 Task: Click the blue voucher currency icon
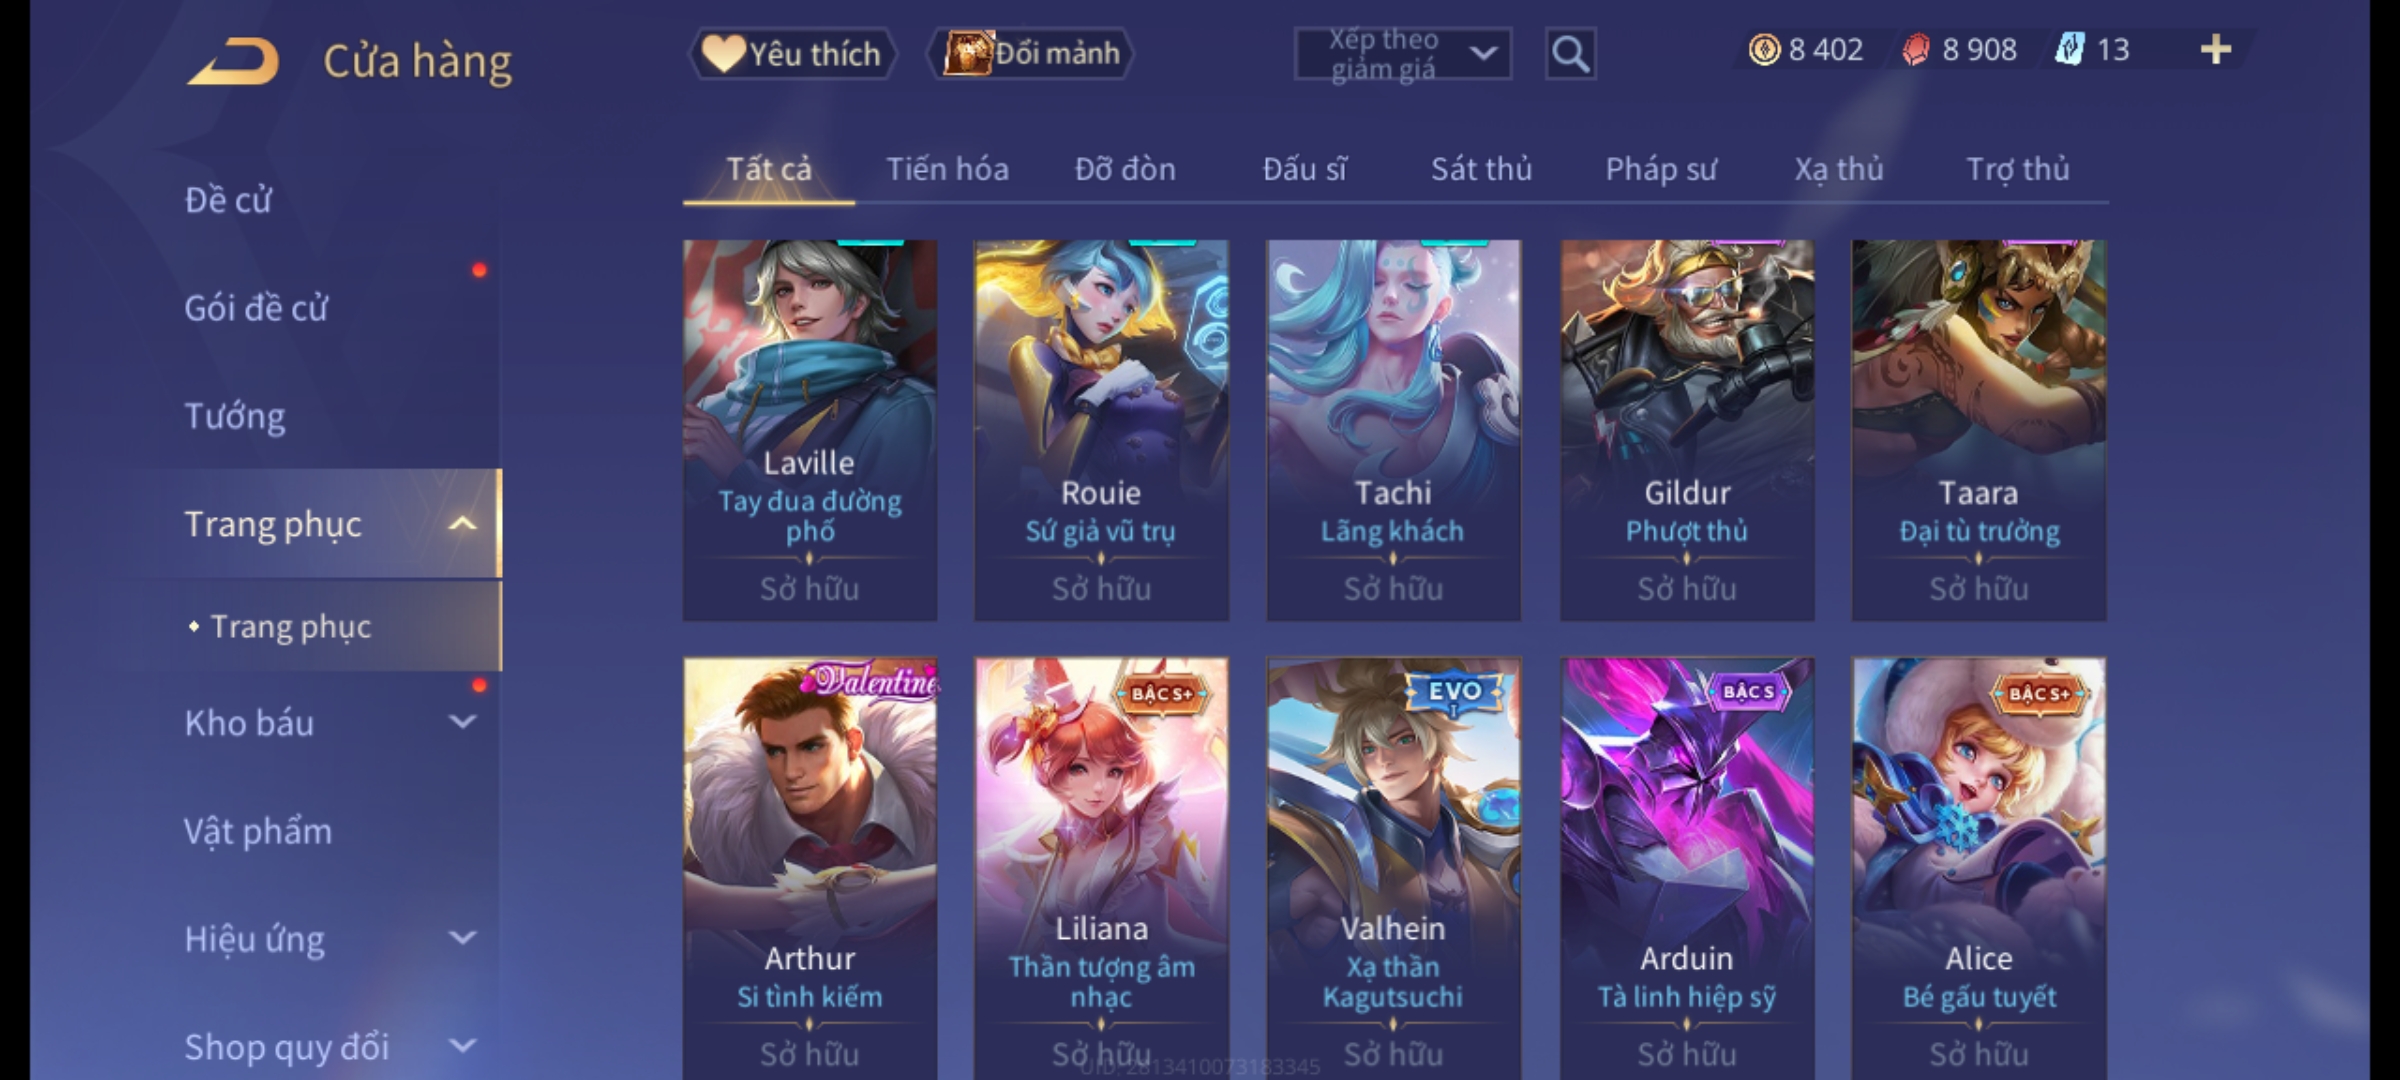point(2069,49)
